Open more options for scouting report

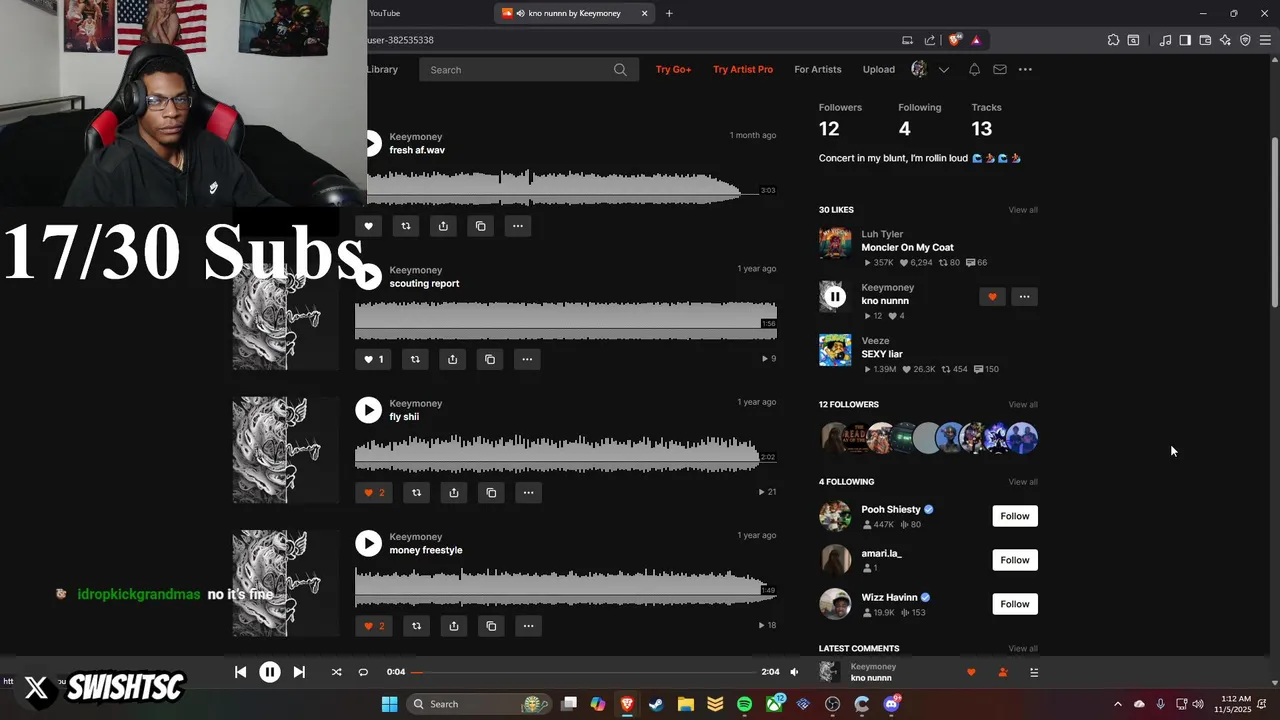point(527,359)
